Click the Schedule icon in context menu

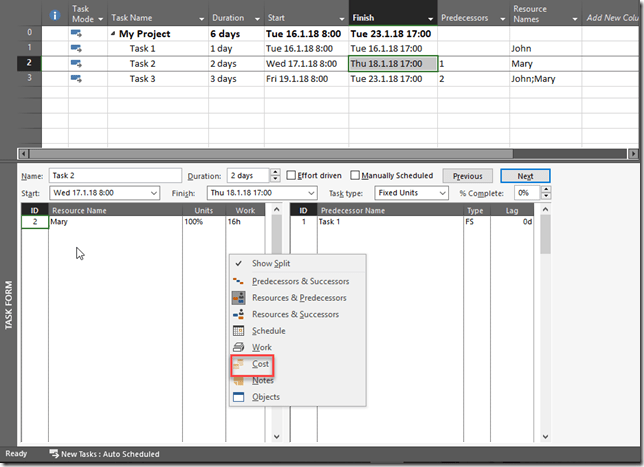coord(238,331)
